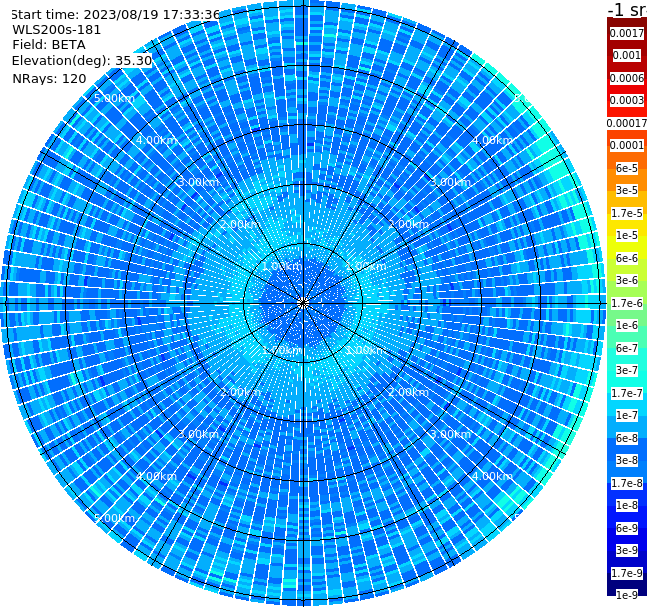Click the lower-left 4.00km range label
Image resolution: width=647 pixels, height=607 pixels.
click(156, 476)
